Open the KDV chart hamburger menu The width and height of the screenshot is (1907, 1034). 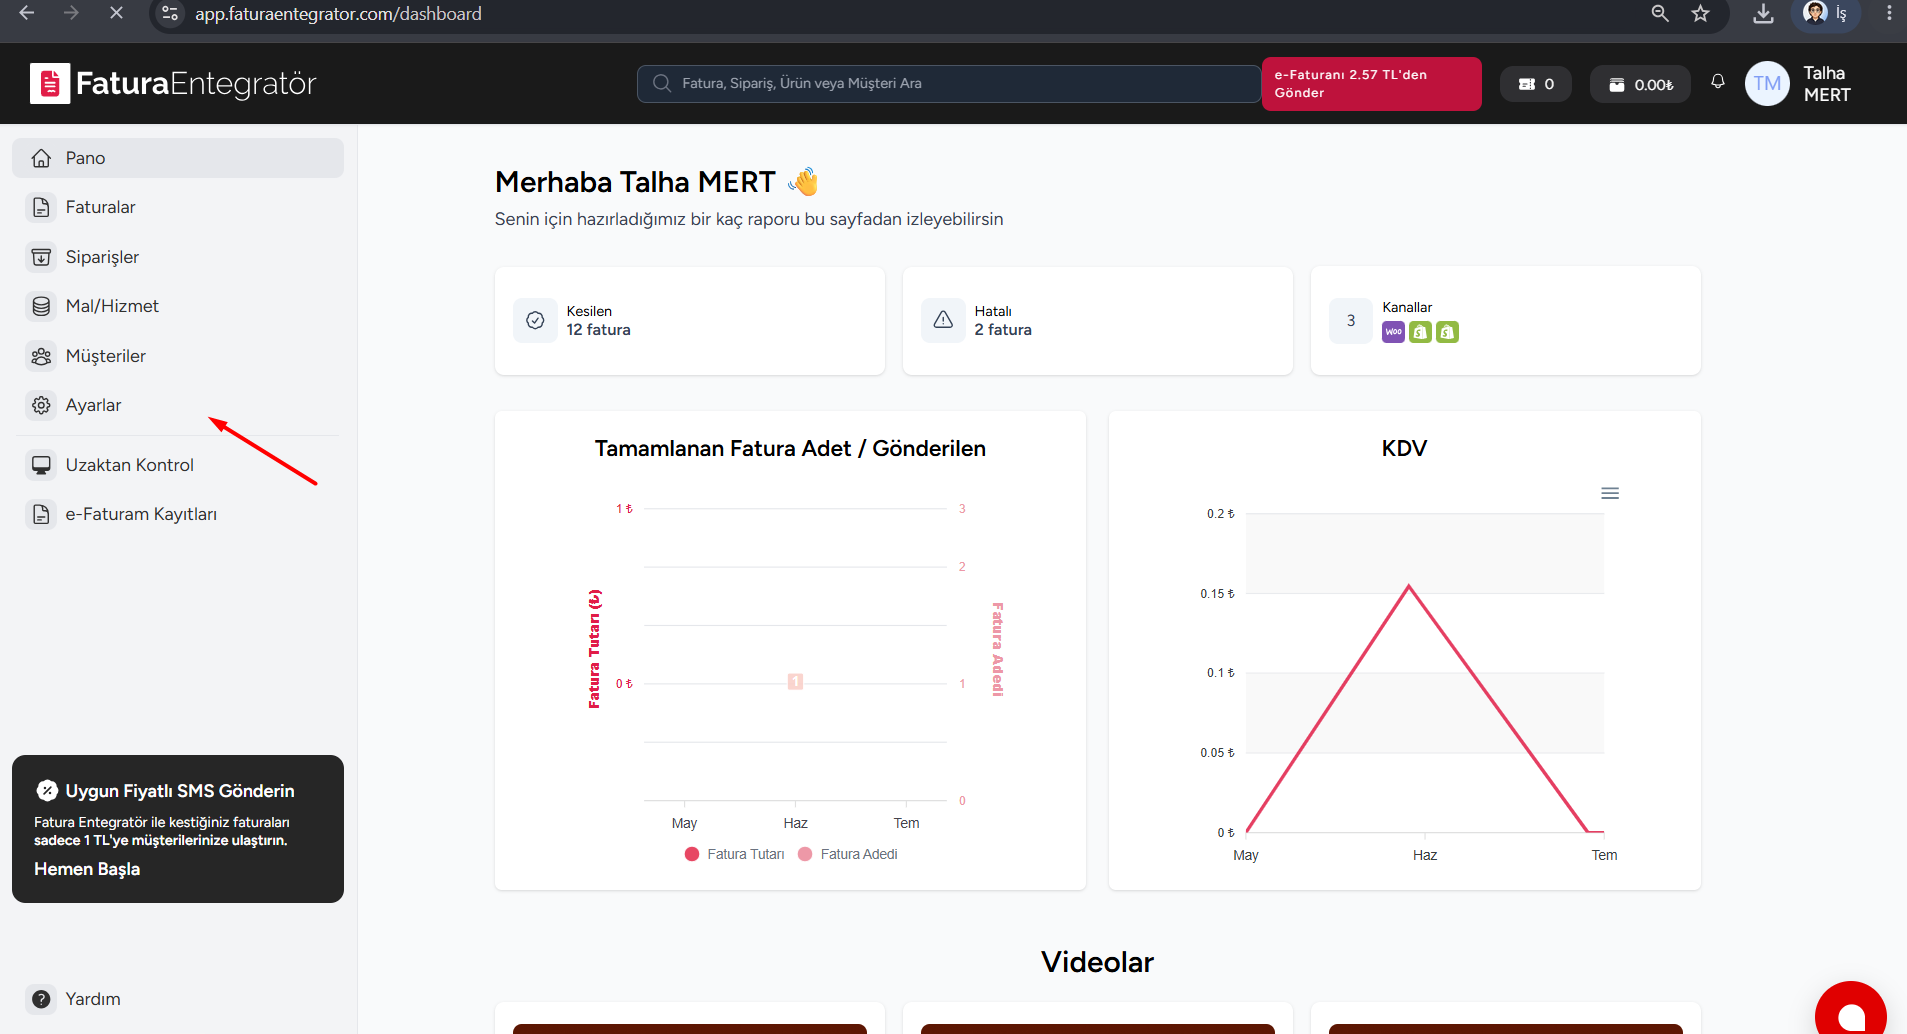pos(1610,493)
